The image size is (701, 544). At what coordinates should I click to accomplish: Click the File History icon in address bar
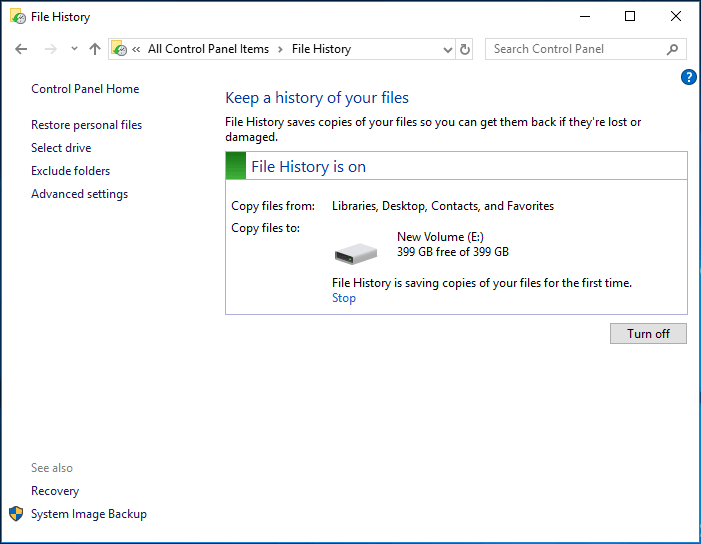tap(119, 49)
